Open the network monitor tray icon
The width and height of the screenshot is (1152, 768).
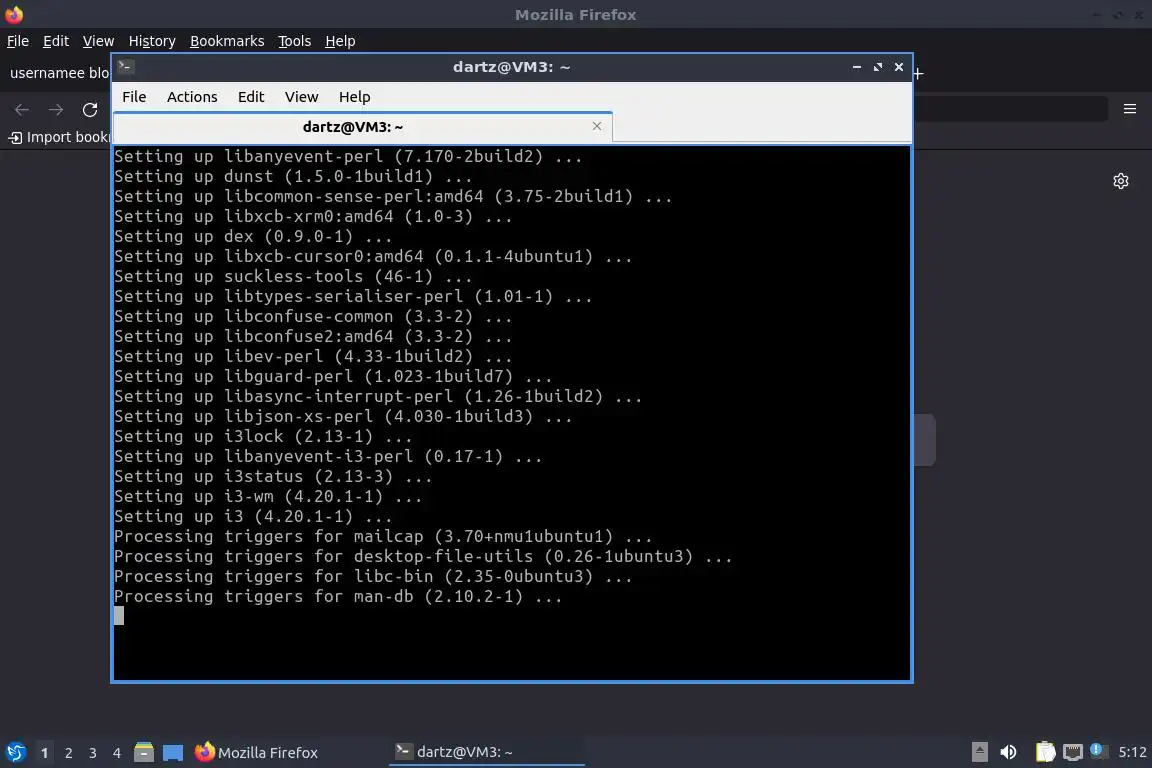pyautogui.click(x=1073, y=752)
